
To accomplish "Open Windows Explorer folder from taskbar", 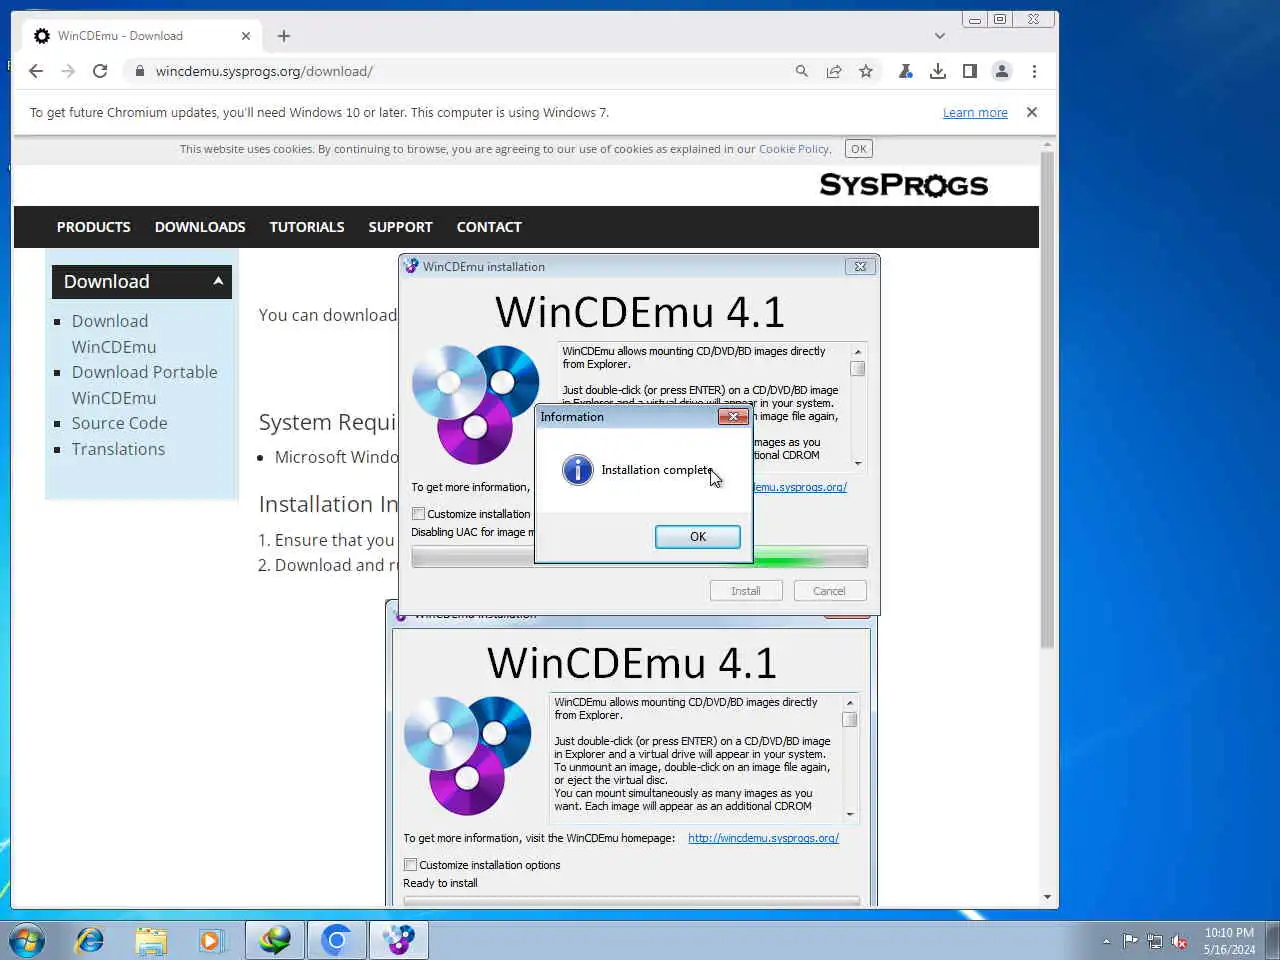I will 151,940.
